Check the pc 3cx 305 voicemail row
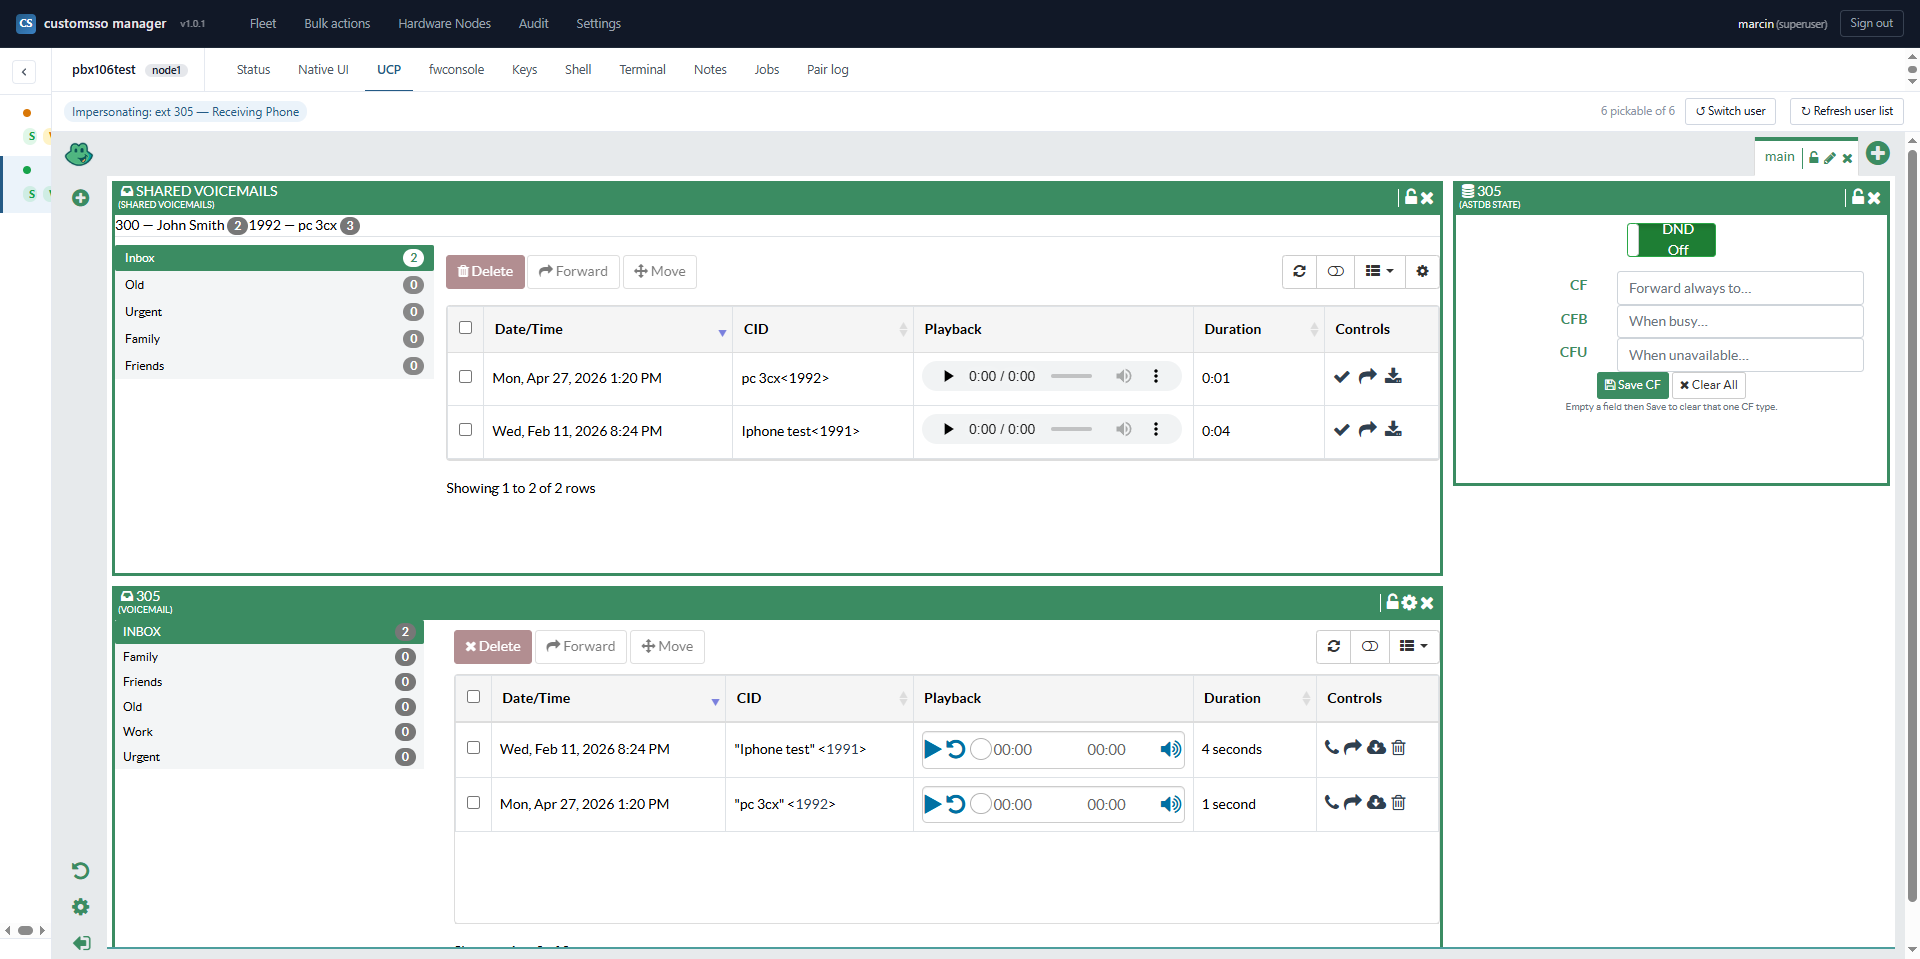Screen dimensions: 1920x959 [x=473, y=802]
